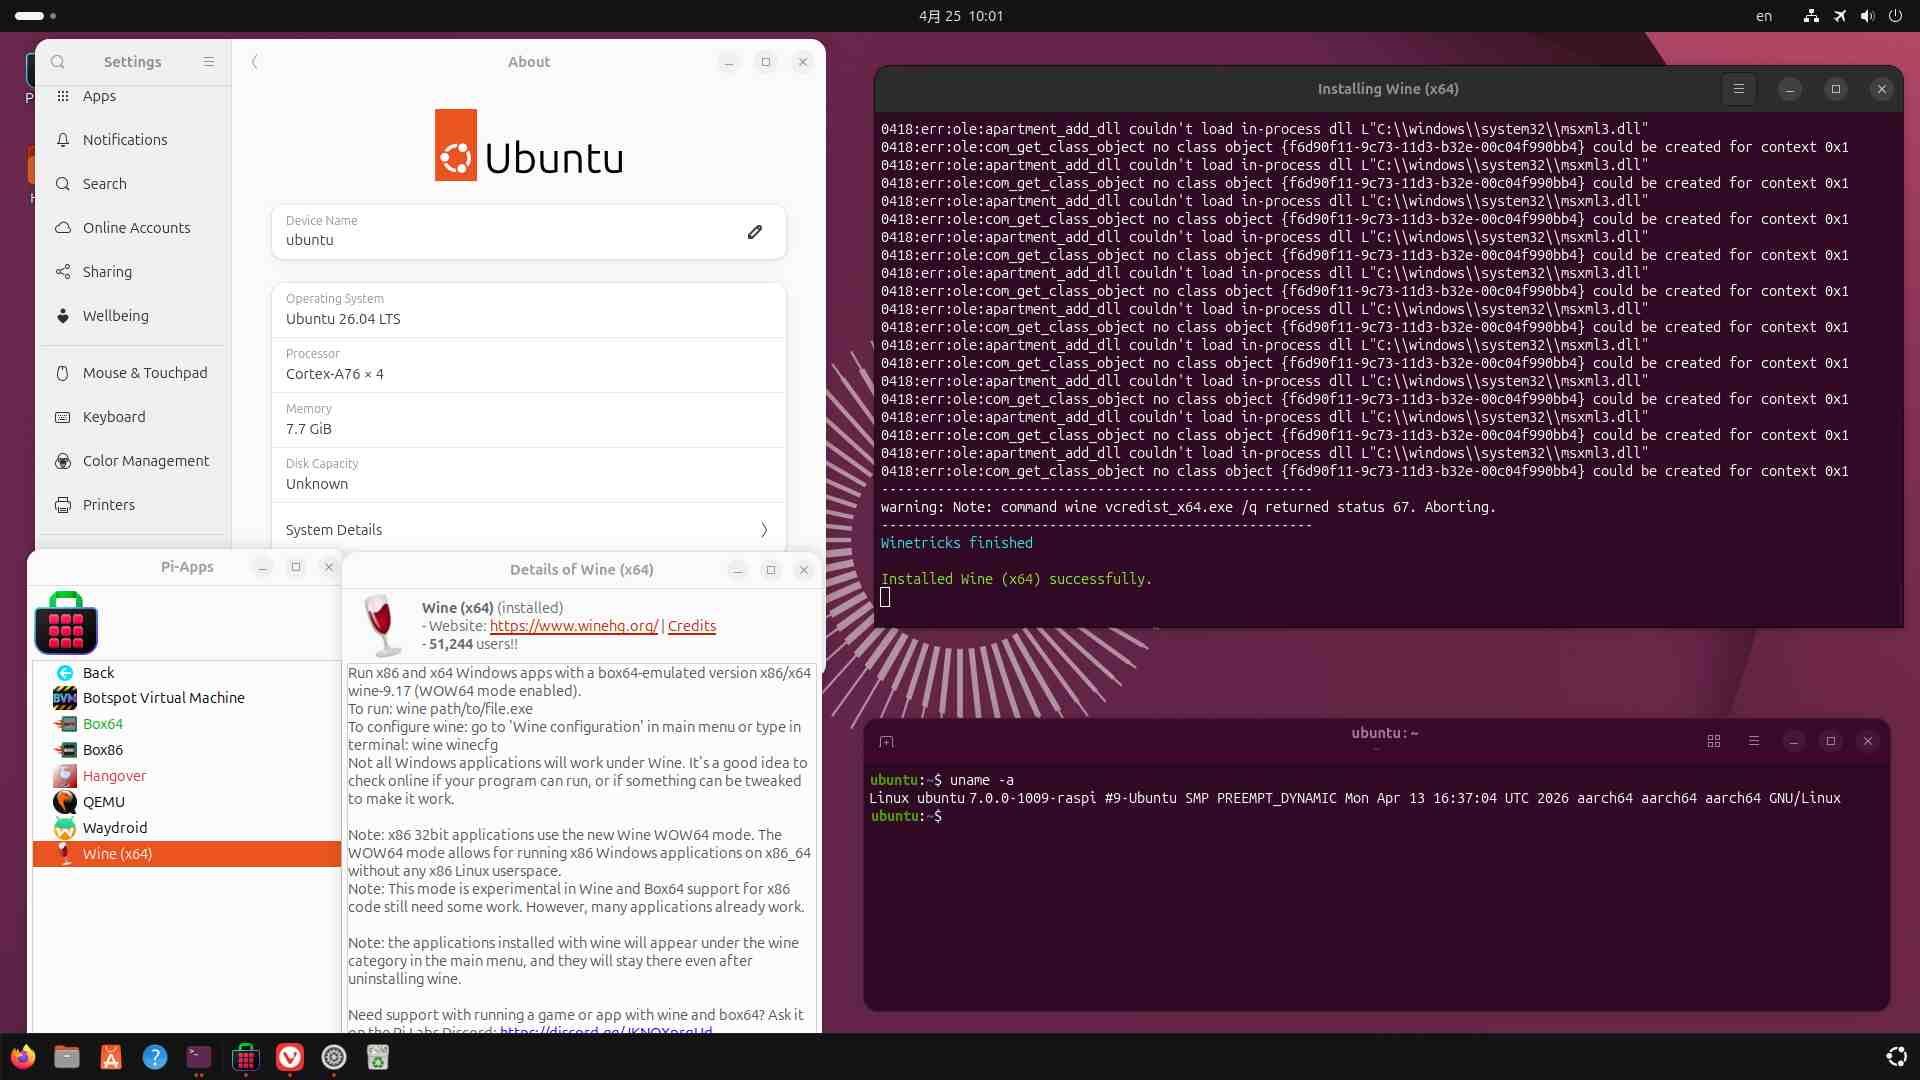Open Pi-Apps from the dock

point(245,1057)
